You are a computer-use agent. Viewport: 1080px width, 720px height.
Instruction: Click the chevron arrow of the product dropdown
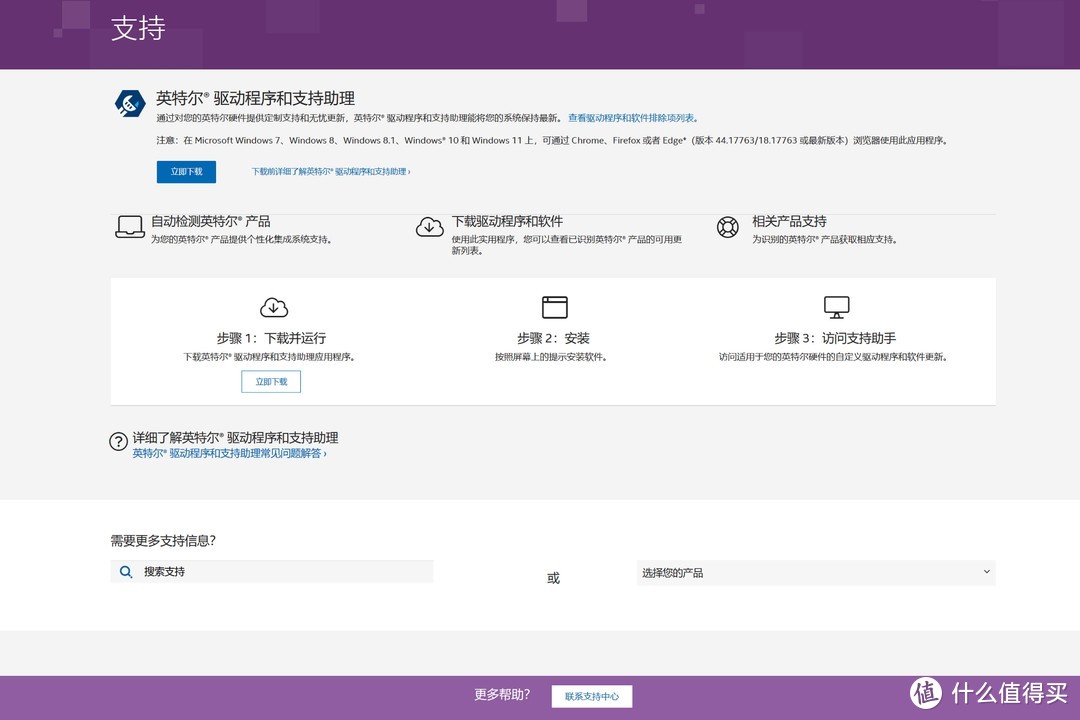point(986,572)
